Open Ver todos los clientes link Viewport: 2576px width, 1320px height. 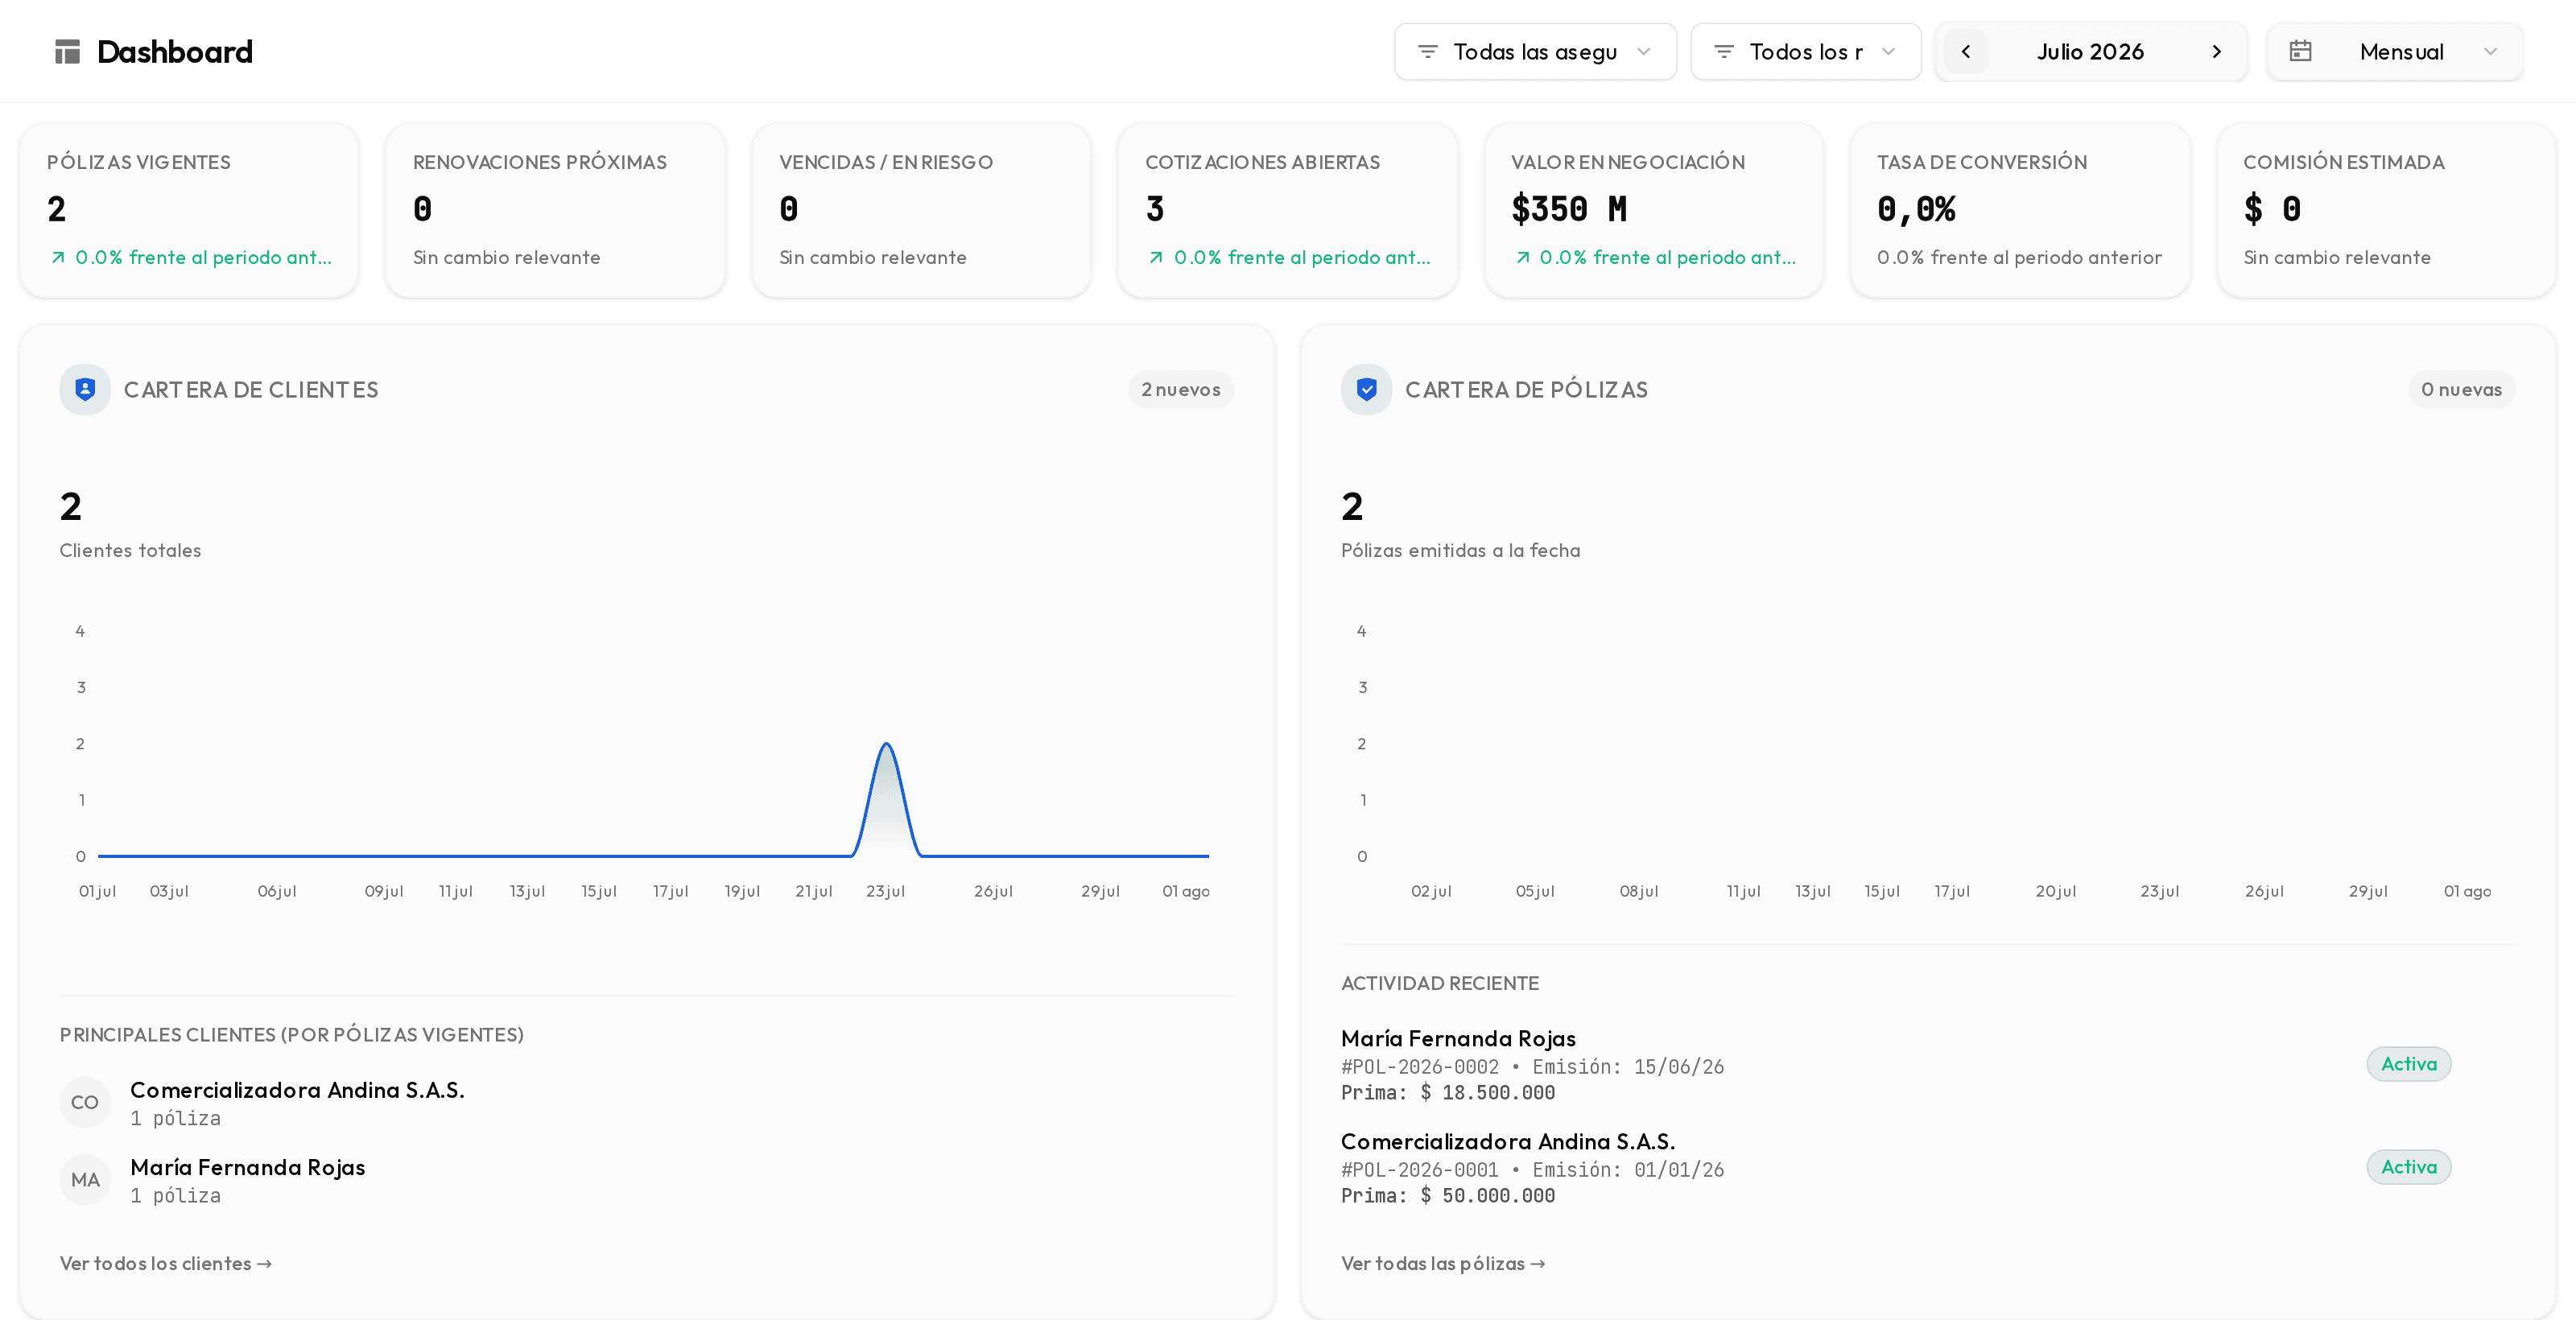(166, 1263)
